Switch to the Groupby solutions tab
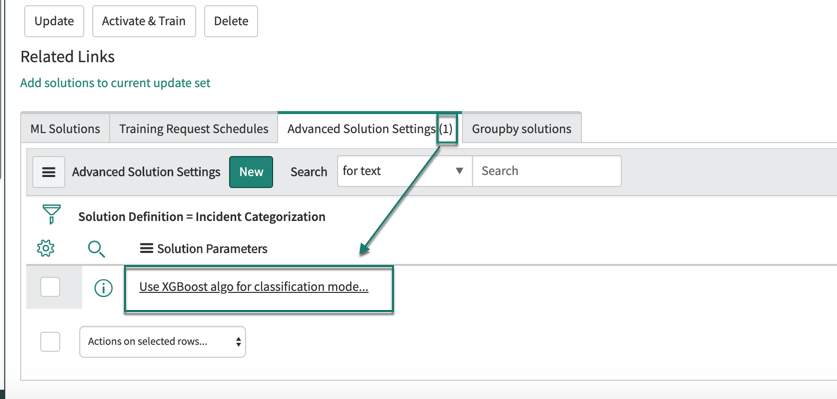 [522, 129]
